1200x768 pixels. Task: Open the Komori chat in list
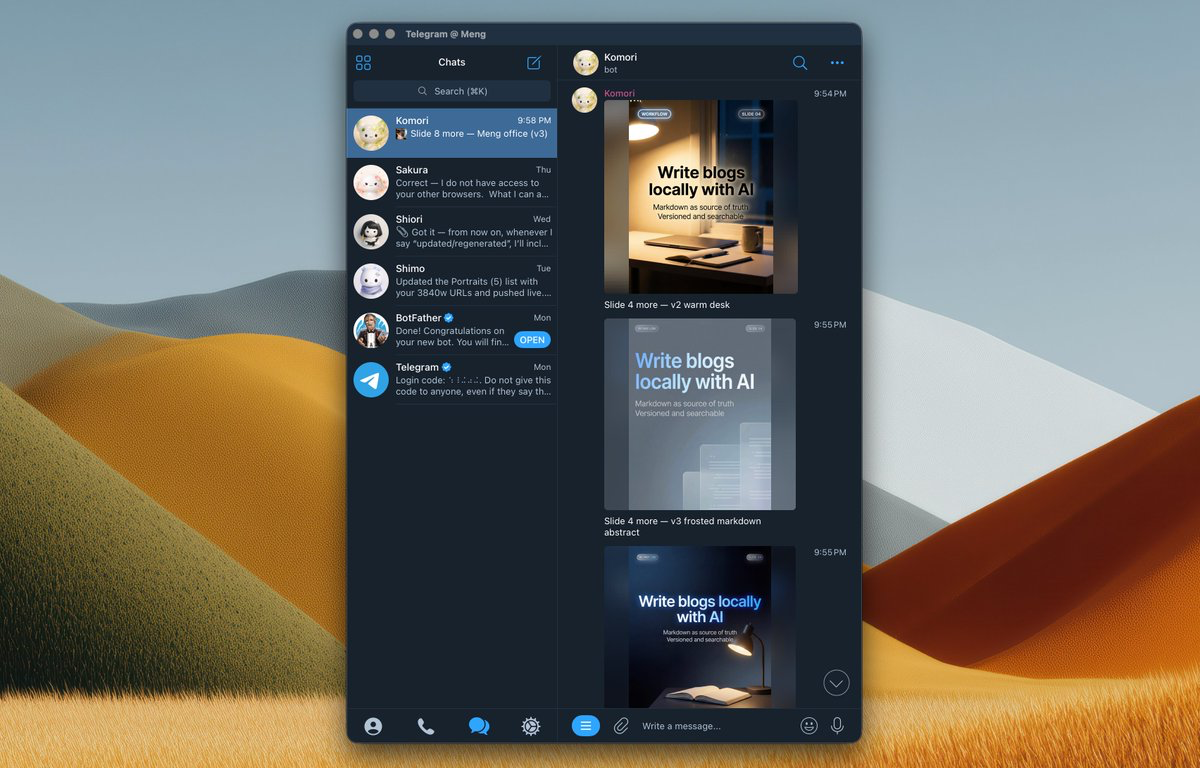pyautogui.click(x=452, y=133)
